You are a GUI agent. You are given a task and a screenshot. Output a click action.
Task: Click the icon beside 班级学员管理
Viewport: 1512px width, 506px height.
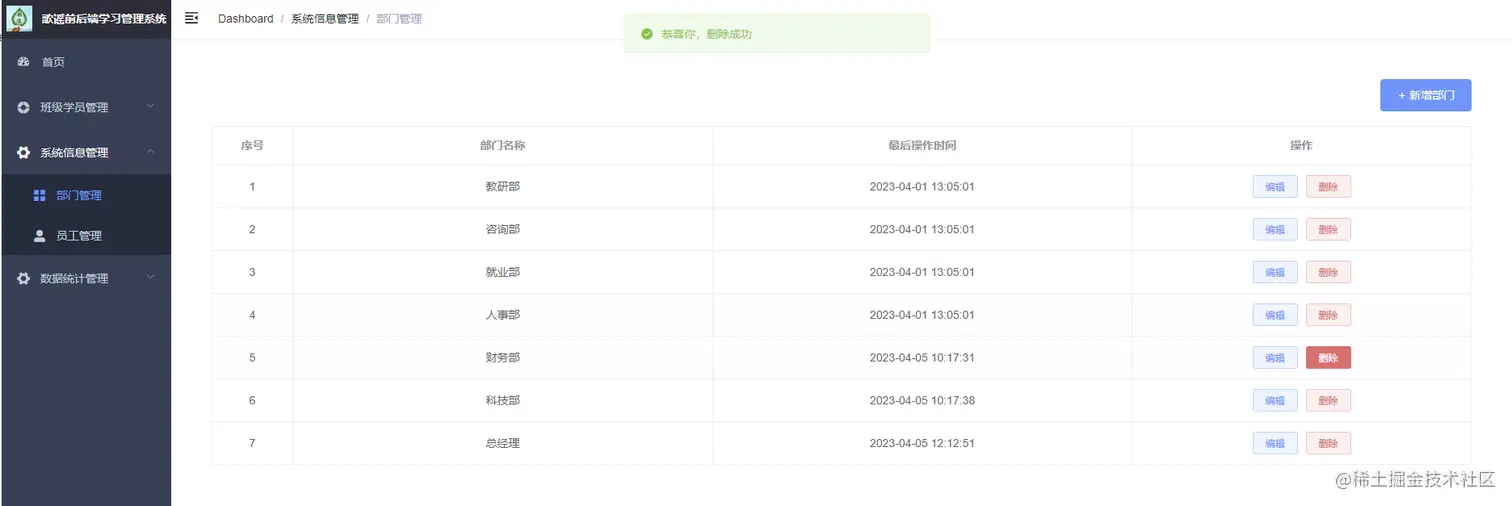tap(24, 107)
